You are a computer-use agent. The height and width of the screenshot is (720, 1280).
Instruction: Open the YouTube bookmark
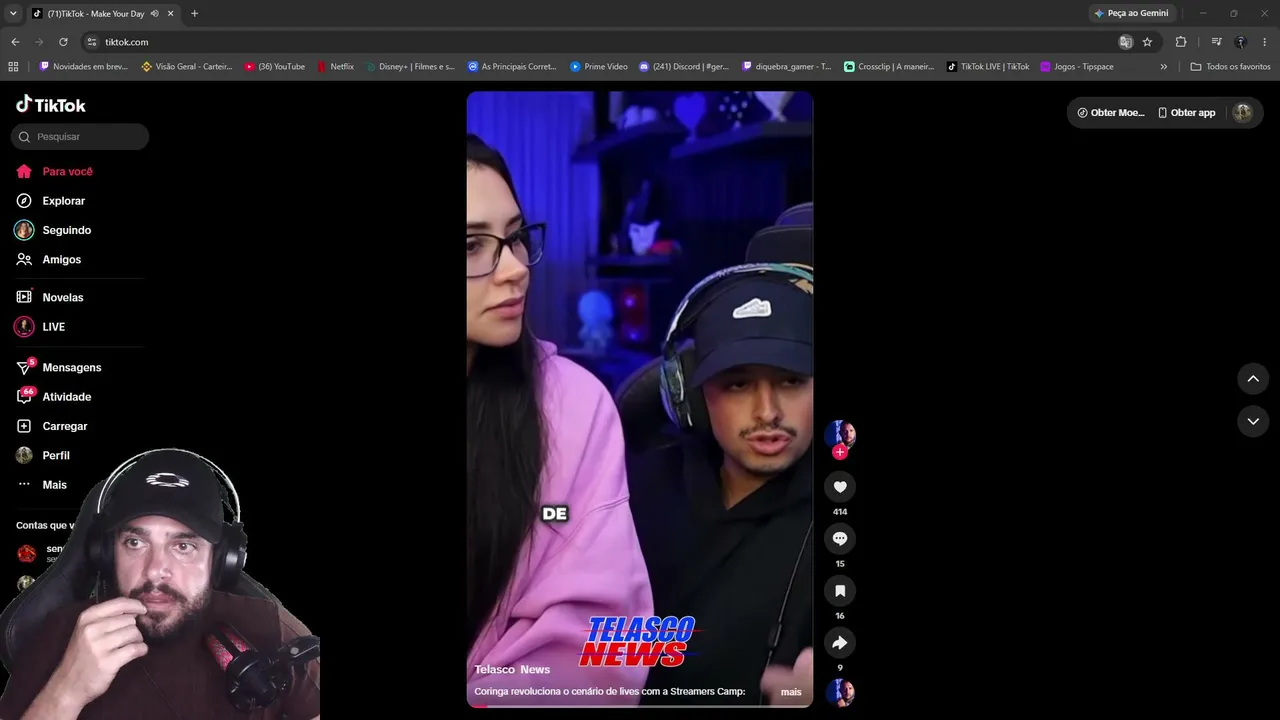click(x=275, y=67)
